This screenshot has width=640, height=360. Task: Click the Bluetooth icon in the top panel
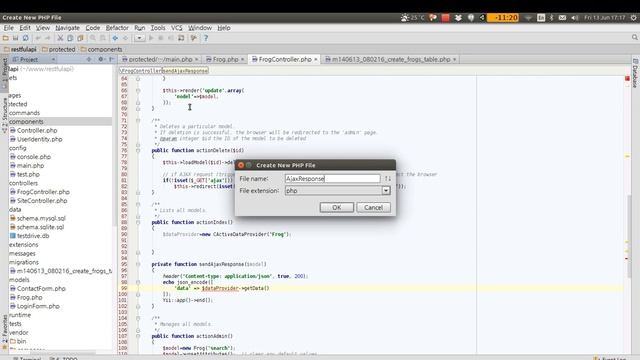(551, 18)
